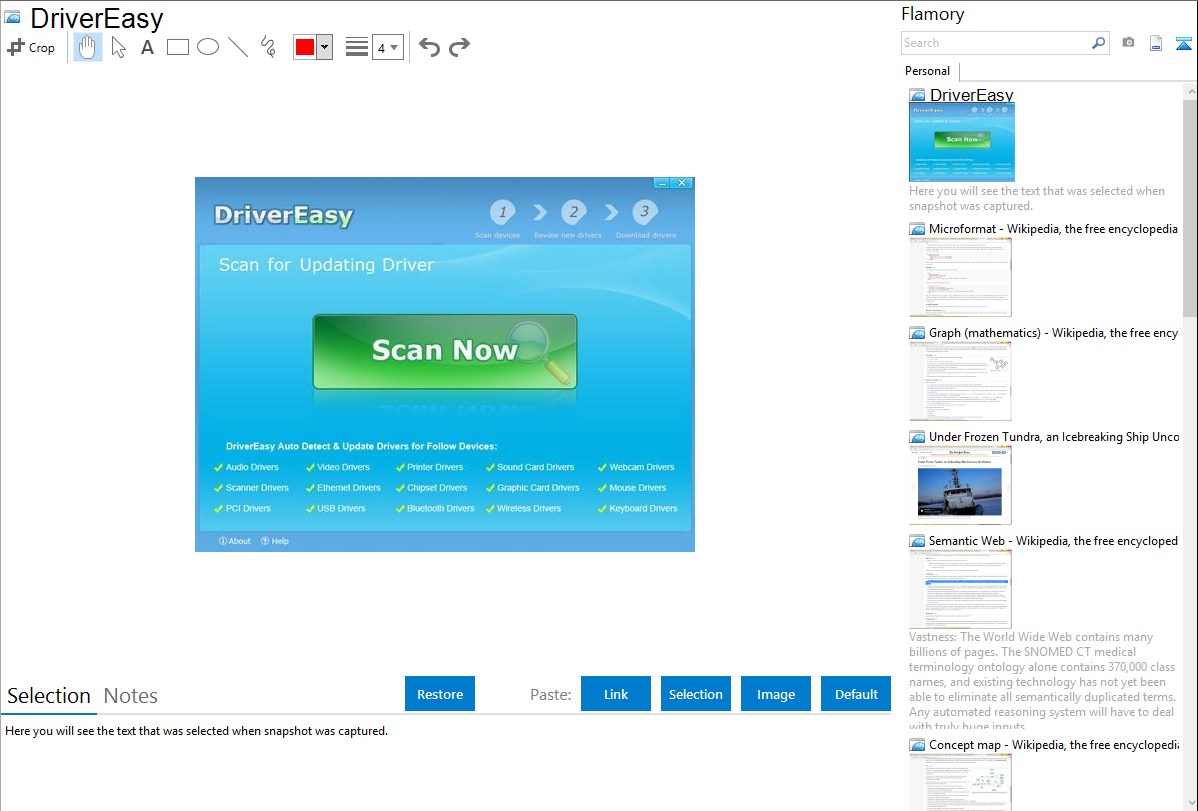This screenshot has width=1198, height=811.
Task: Select the Graph (mathematics) - Wikipedia title
Action: click(x=1053, y=333)
